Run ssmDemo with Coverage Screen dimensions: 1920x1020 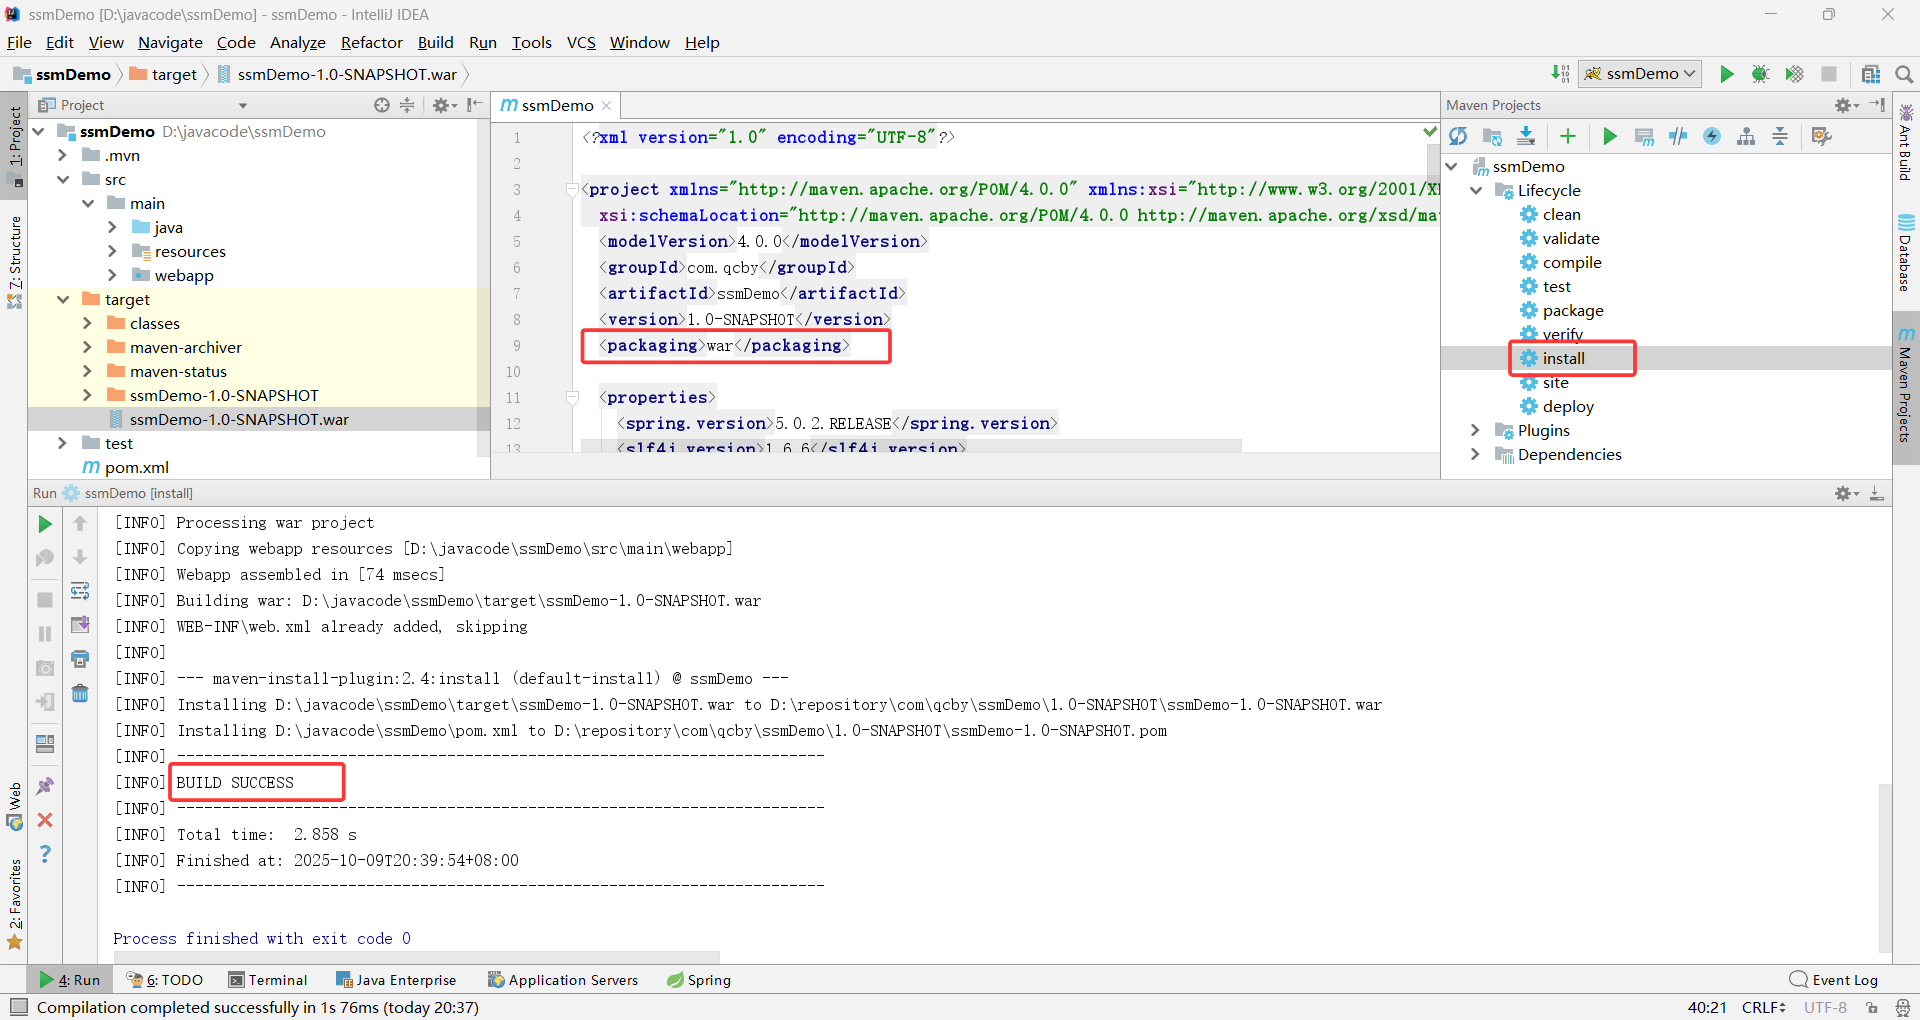[1795, 74]
